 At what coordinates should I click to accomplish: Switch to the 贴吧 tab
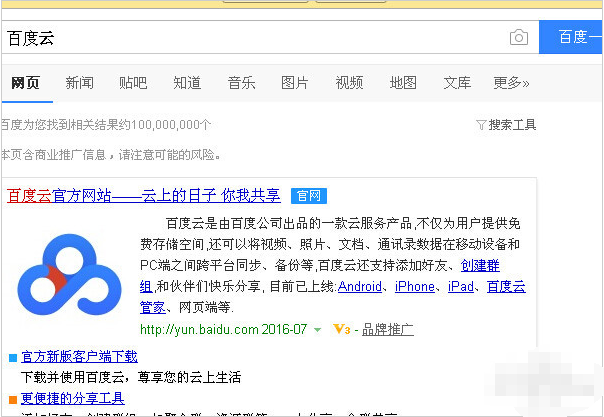tap(133, 82)
